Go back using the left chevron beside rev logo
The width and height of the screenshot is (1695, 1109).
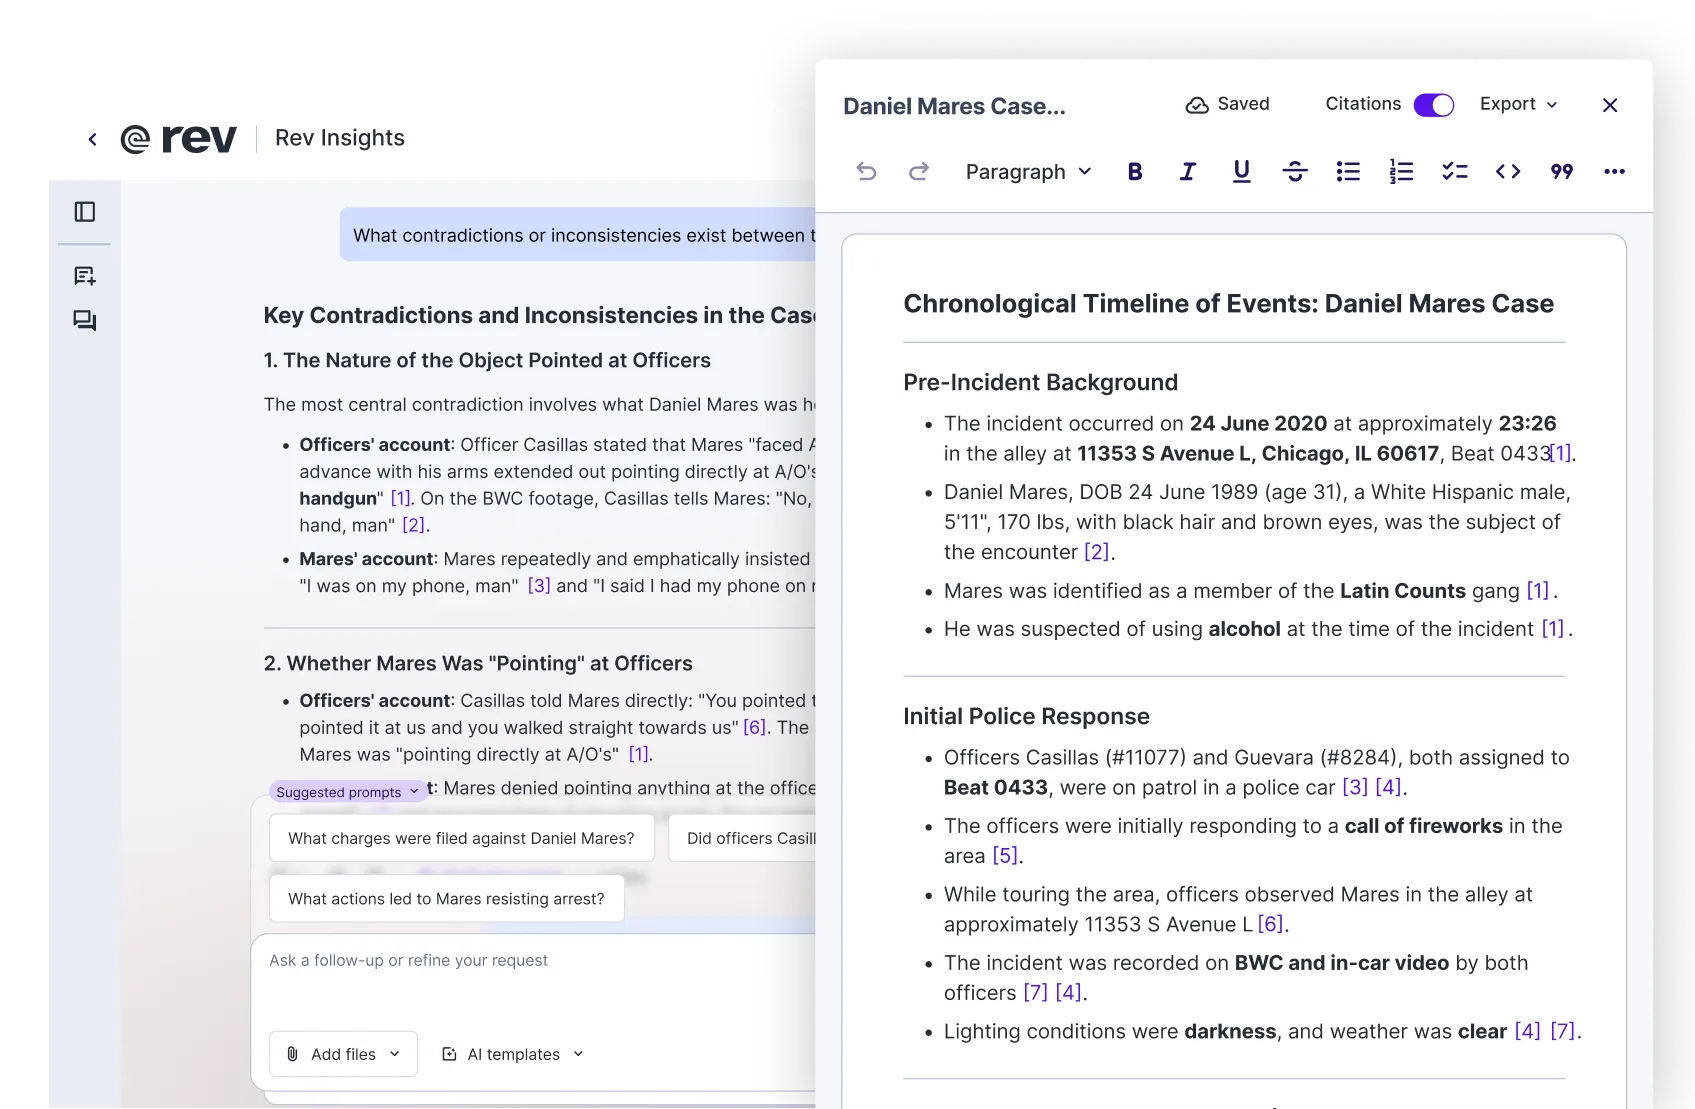(92, 139)
